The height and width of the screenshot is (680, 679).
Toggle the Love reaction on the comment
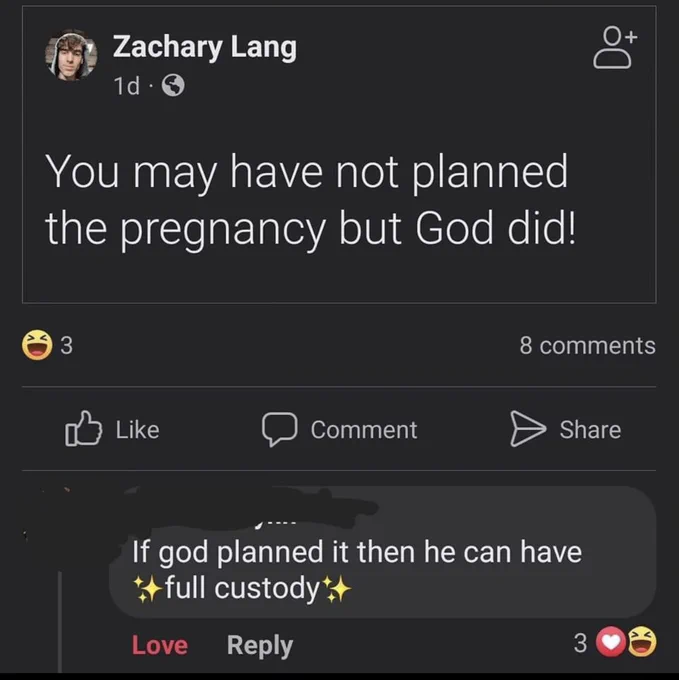pos(160,645)
